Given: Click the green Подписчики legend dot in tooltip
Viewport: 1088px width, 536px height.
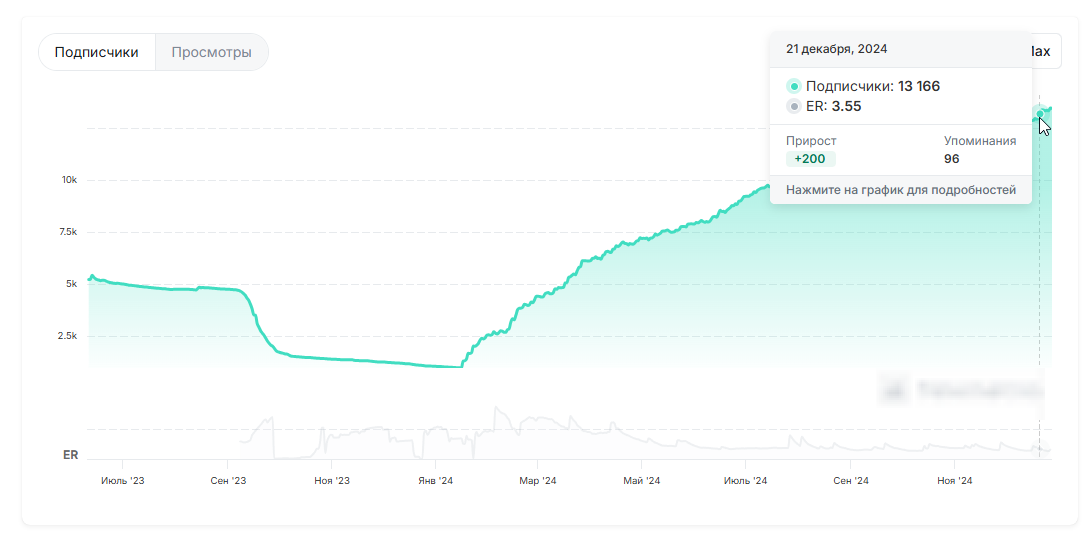Looking at the screenshot, I should tap(794, 87).
